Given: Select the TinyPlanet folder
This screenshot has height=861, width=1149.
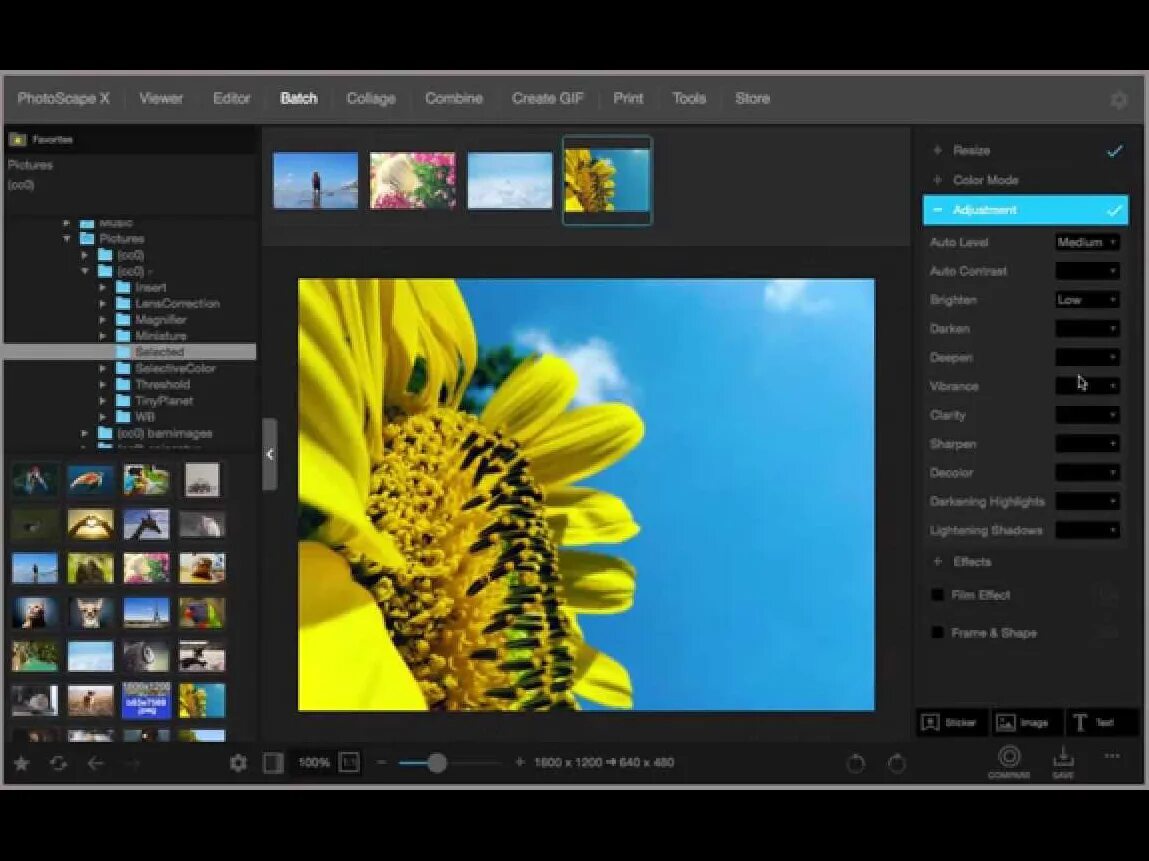Looking at the screenshot, I should [x=163, y=401].
